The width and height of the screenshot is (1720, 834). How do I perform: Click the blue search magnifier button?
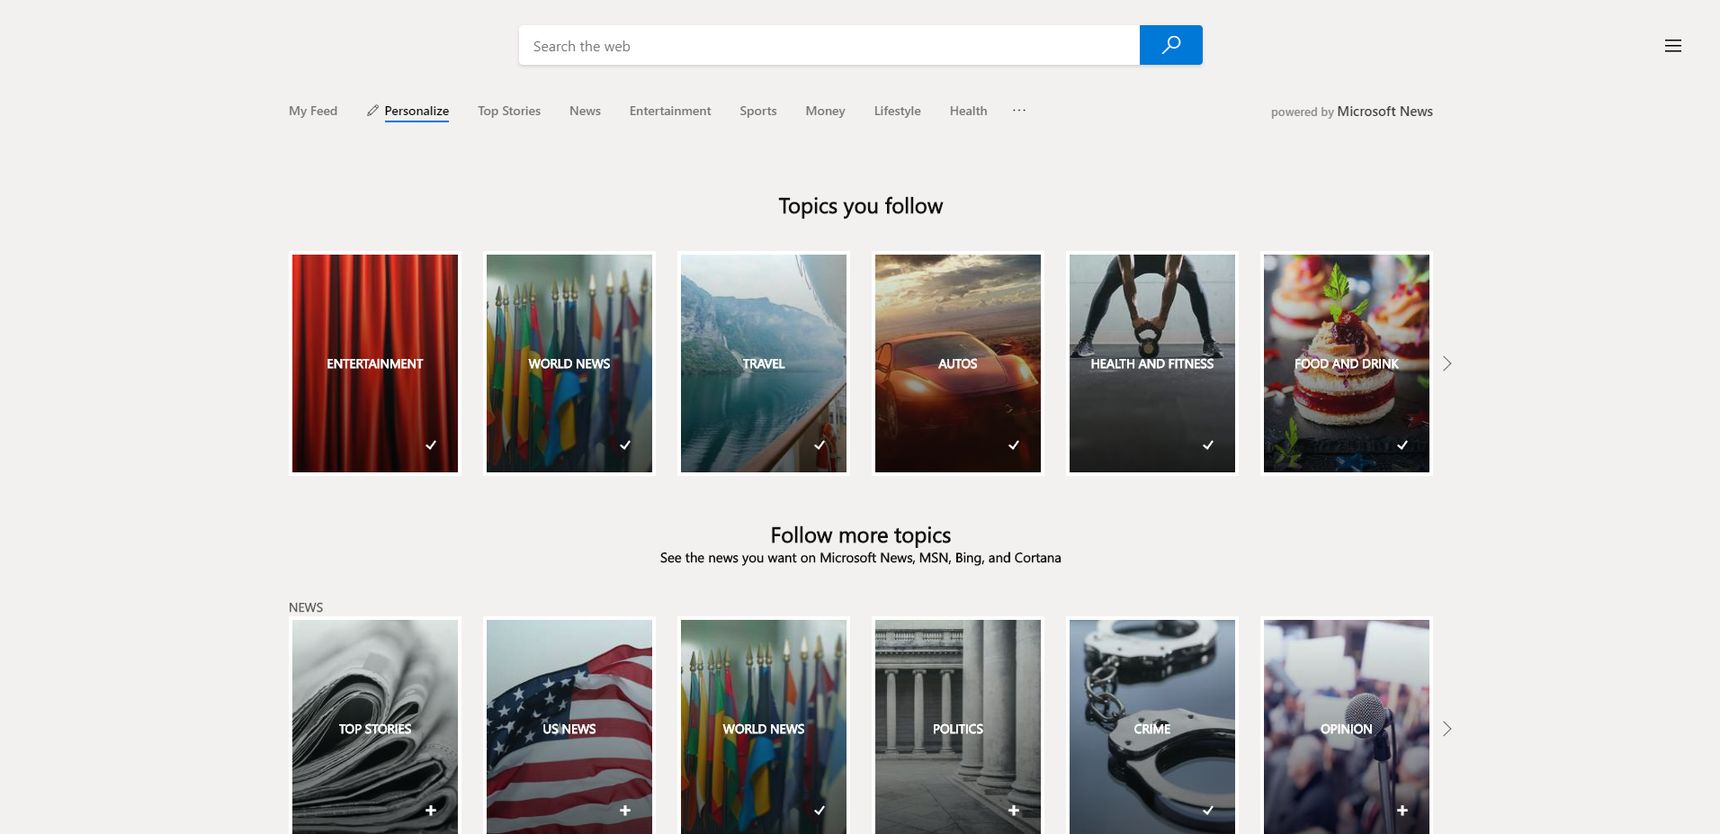tap(1171, 45)
